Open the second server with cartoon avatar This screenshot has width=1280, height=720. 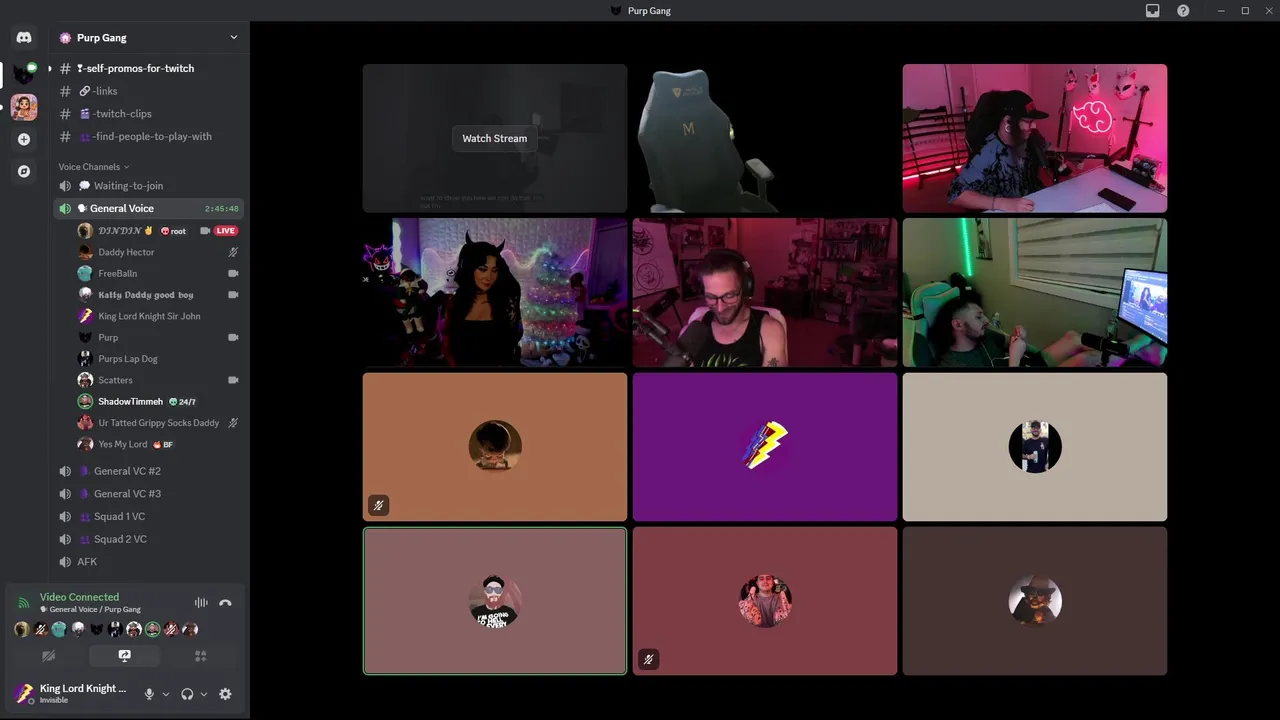24,107
